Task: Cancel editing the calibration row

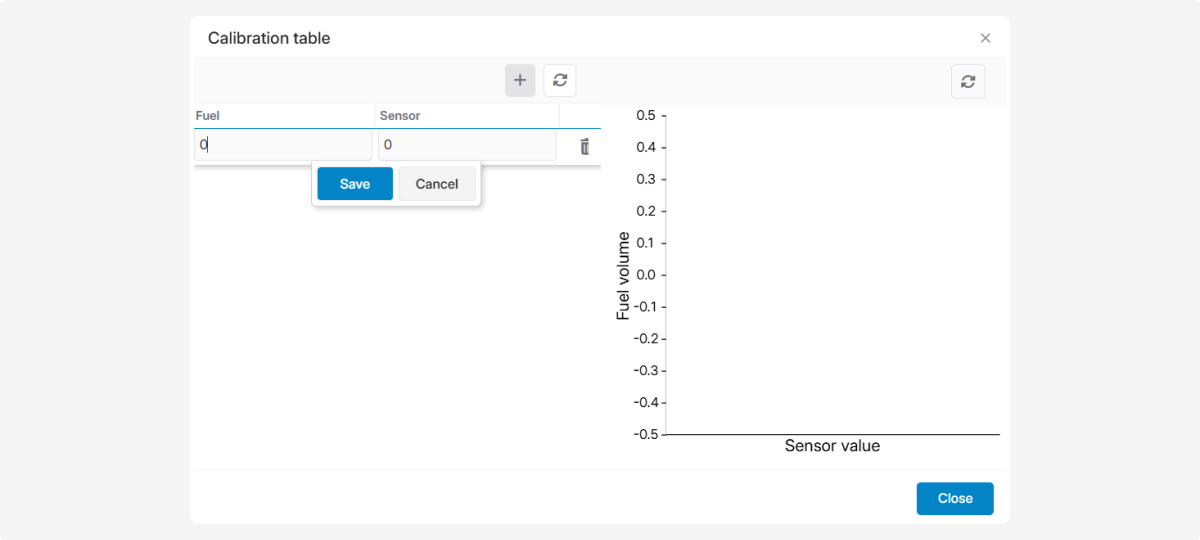Action: (x=437, y=184)
